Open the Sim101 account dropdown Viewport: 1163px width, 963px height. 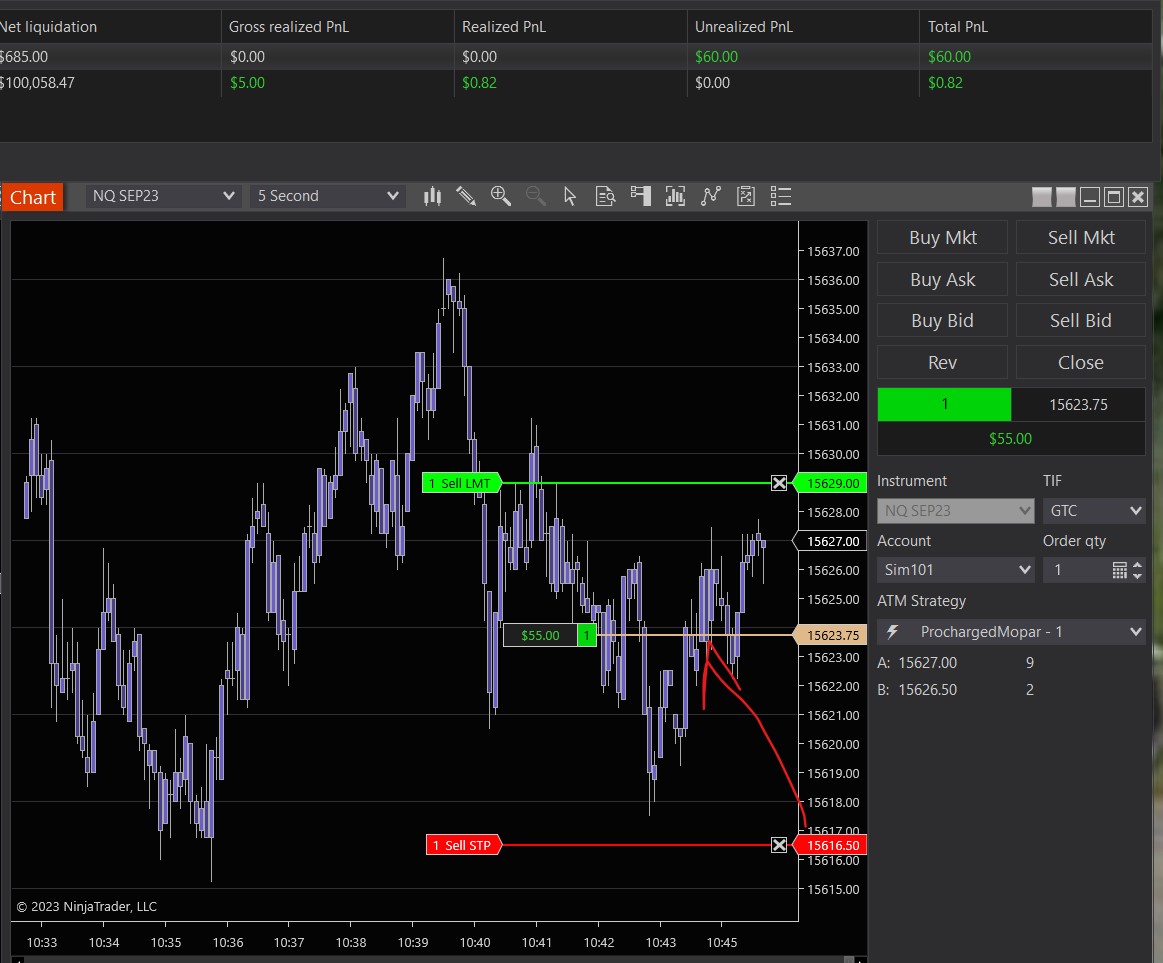955,570
